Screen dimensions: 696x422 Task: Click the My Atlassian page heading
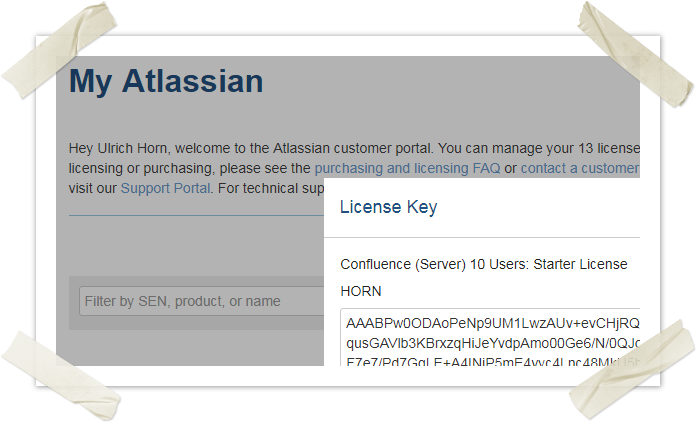pyautogui.click(x=166, y=82)
